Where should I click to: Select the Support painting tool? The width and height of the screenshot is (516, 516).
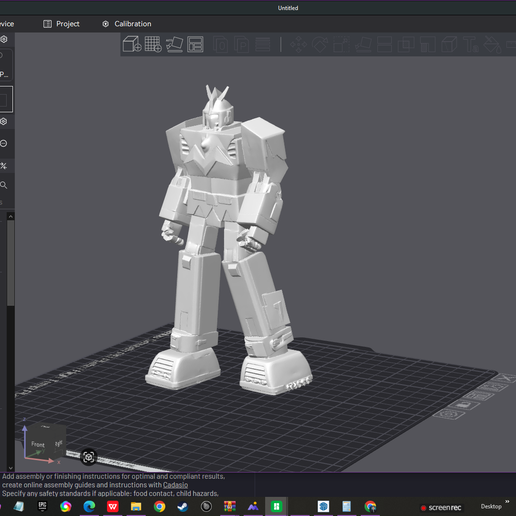pos(428,44)
